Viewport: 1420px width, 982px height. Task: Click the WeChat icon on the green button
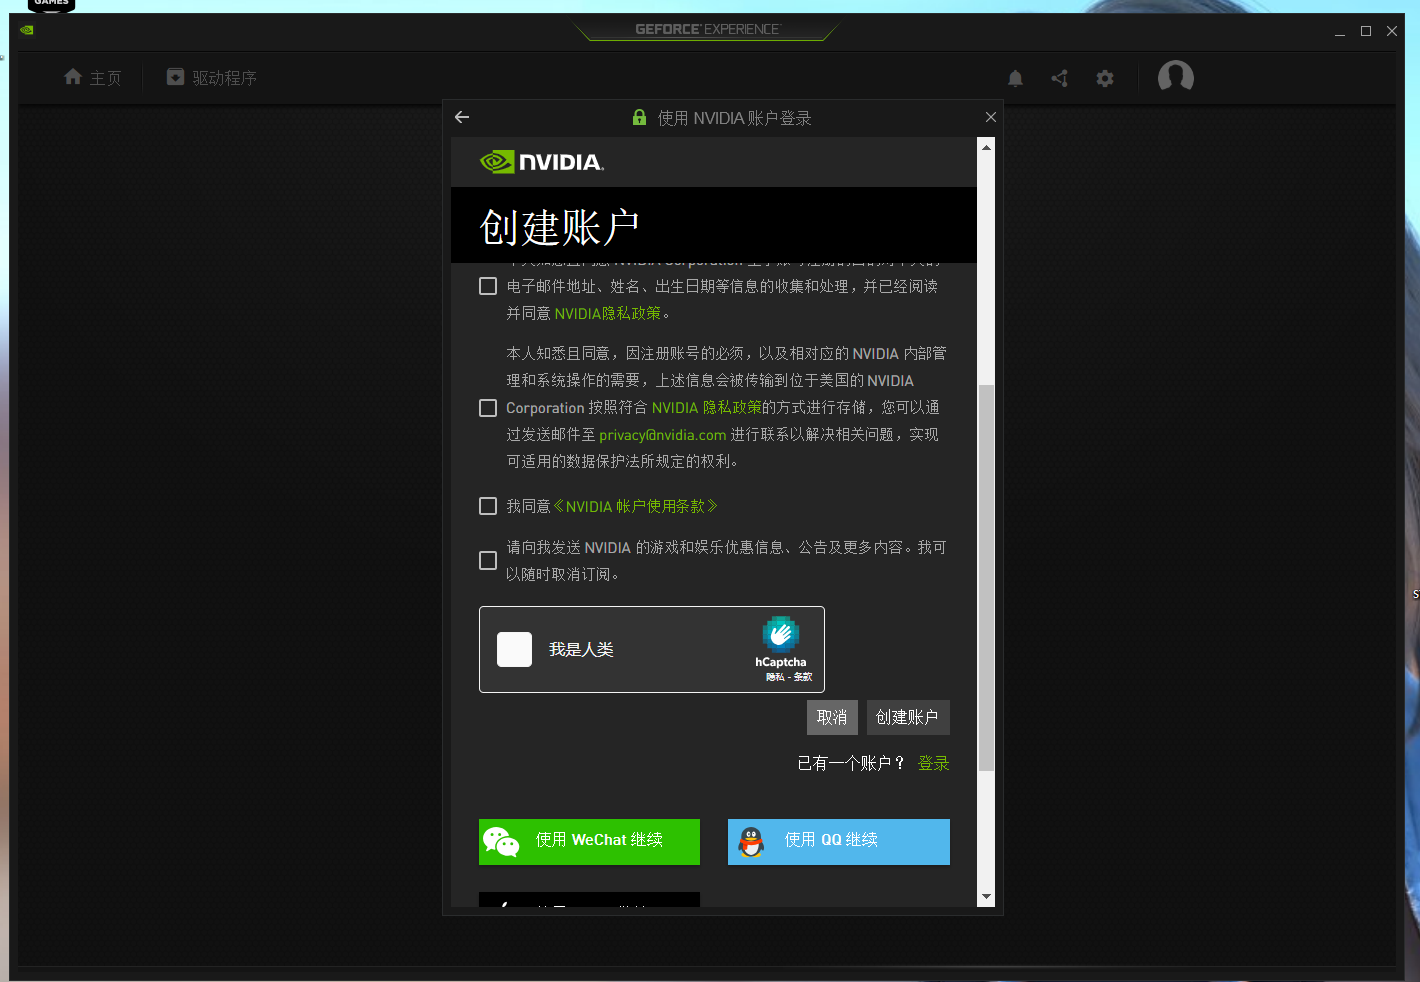[503, 841]
